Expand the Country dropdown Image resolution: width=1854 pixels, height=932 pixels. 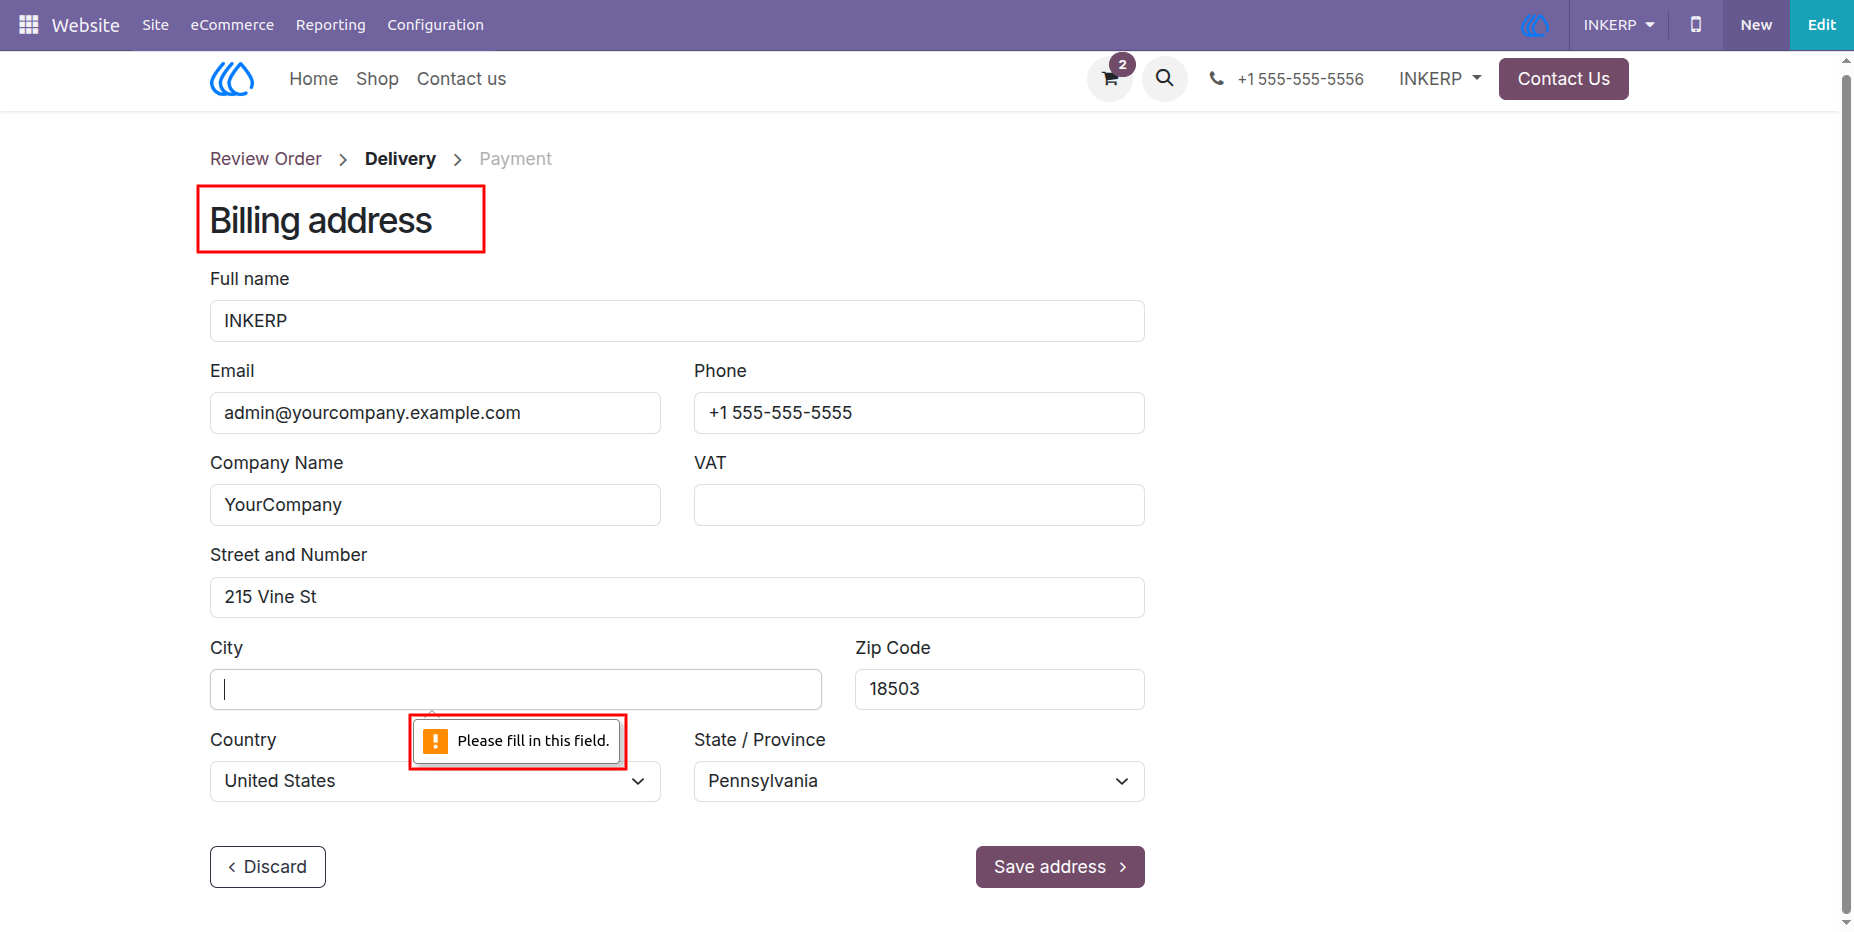[x=435, y=782]
